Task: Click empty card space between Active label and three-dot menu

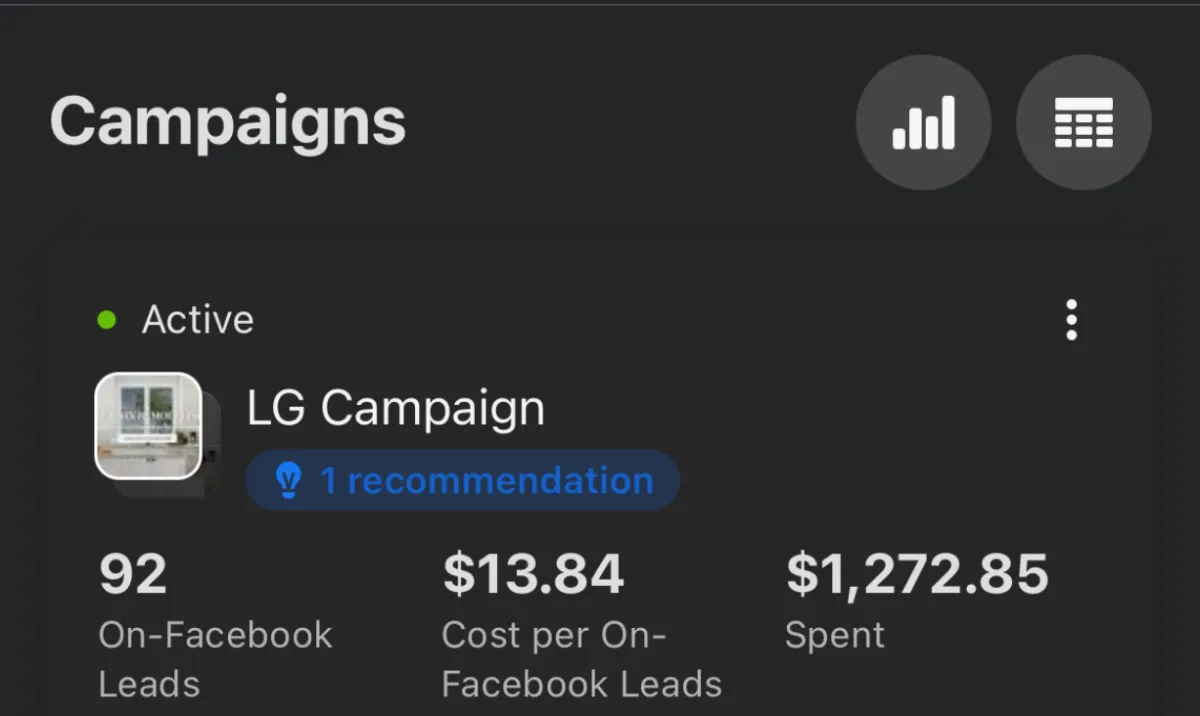Action: (x=650, y=320)
